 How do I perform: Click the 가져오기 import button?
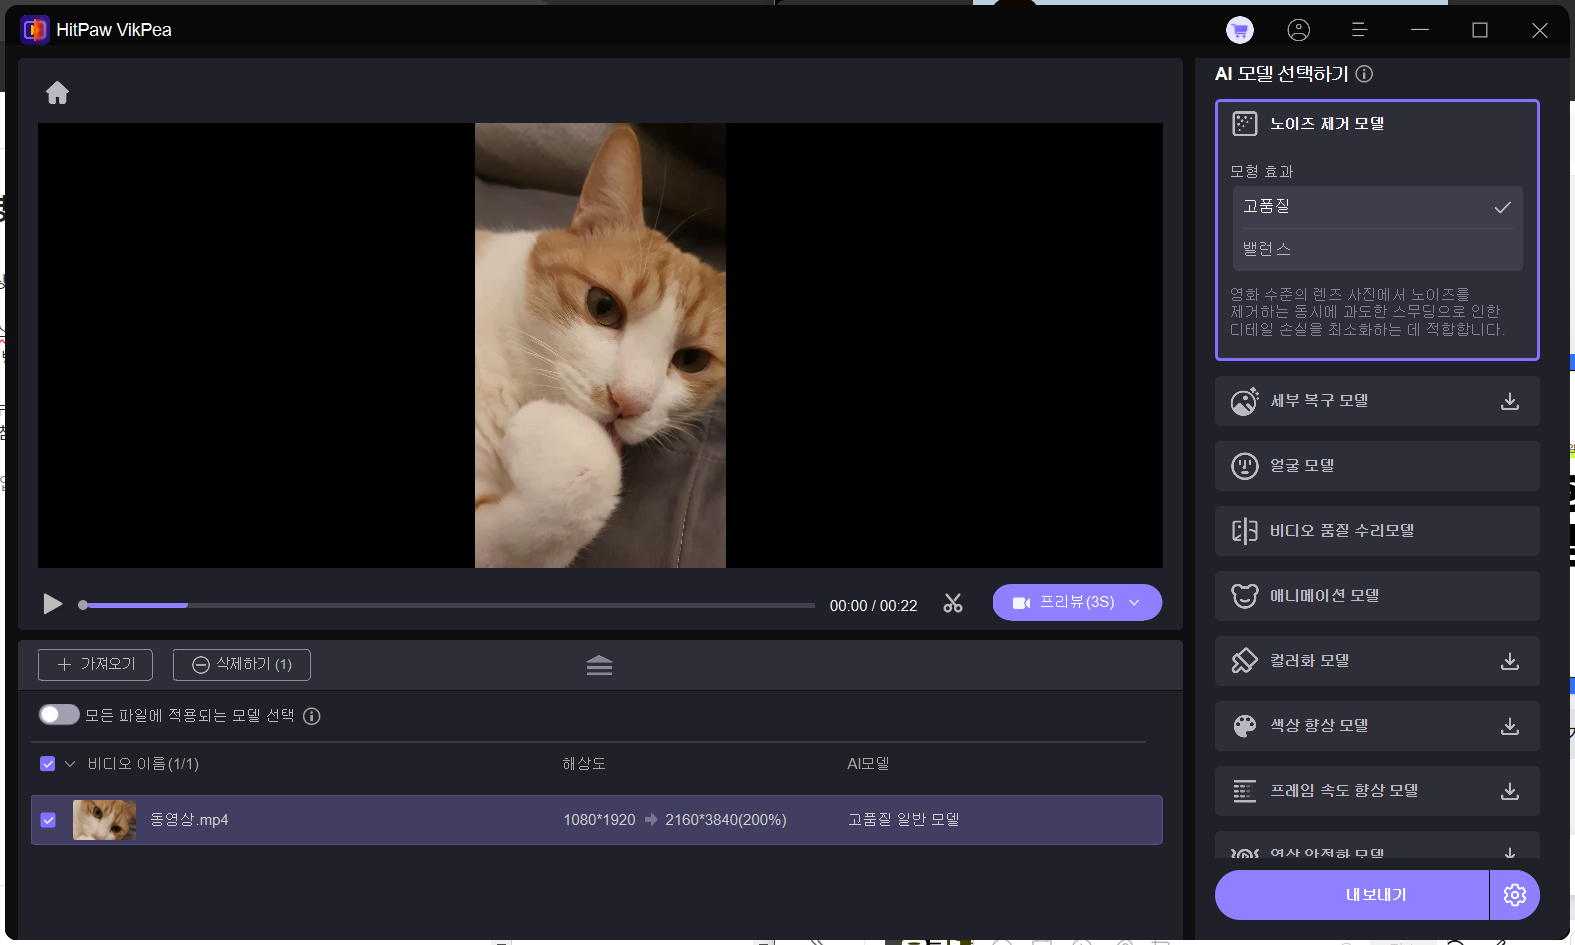(x=95, y=665)
